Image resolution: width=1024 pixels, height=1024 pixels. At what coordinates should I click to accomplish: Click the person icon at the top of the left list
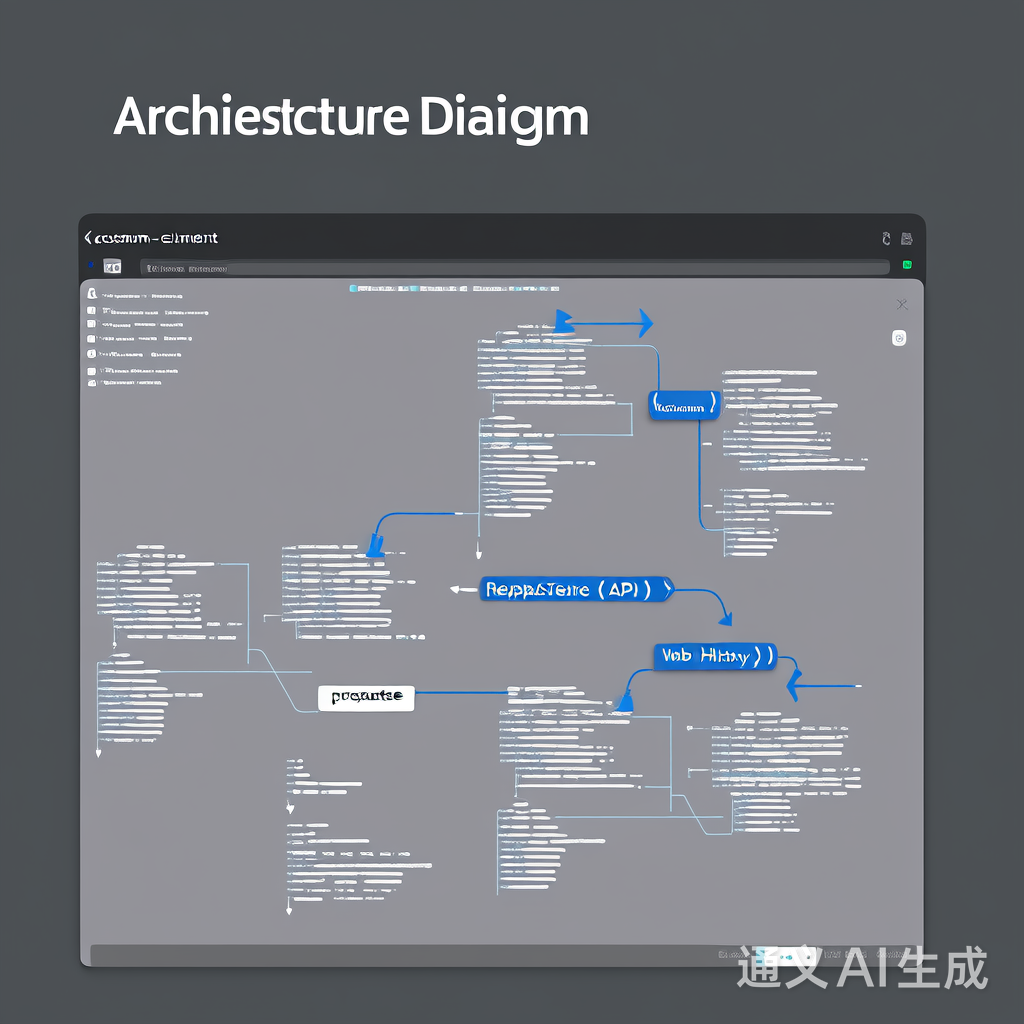click(92, 294)
